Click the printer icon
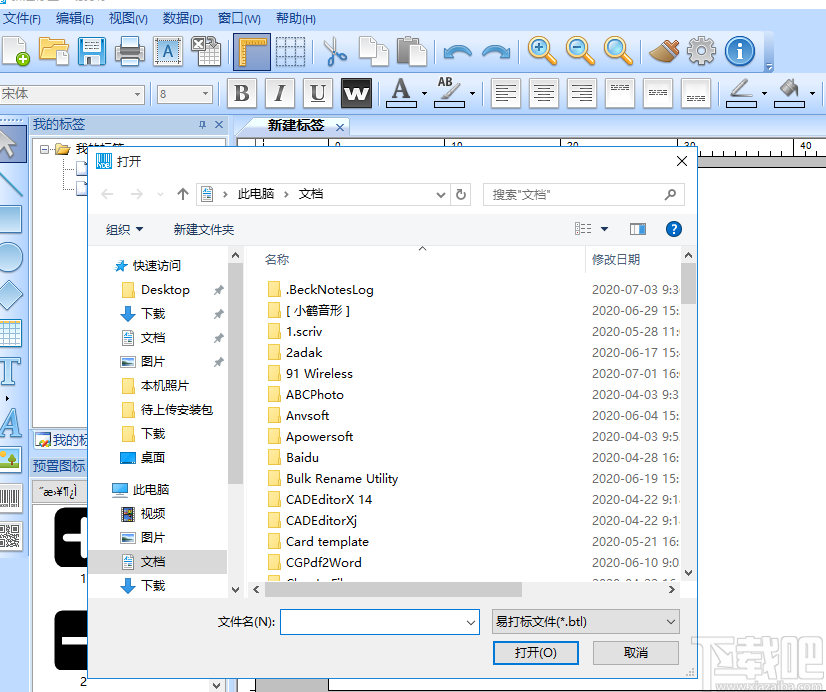 click(x=130, y=51)
